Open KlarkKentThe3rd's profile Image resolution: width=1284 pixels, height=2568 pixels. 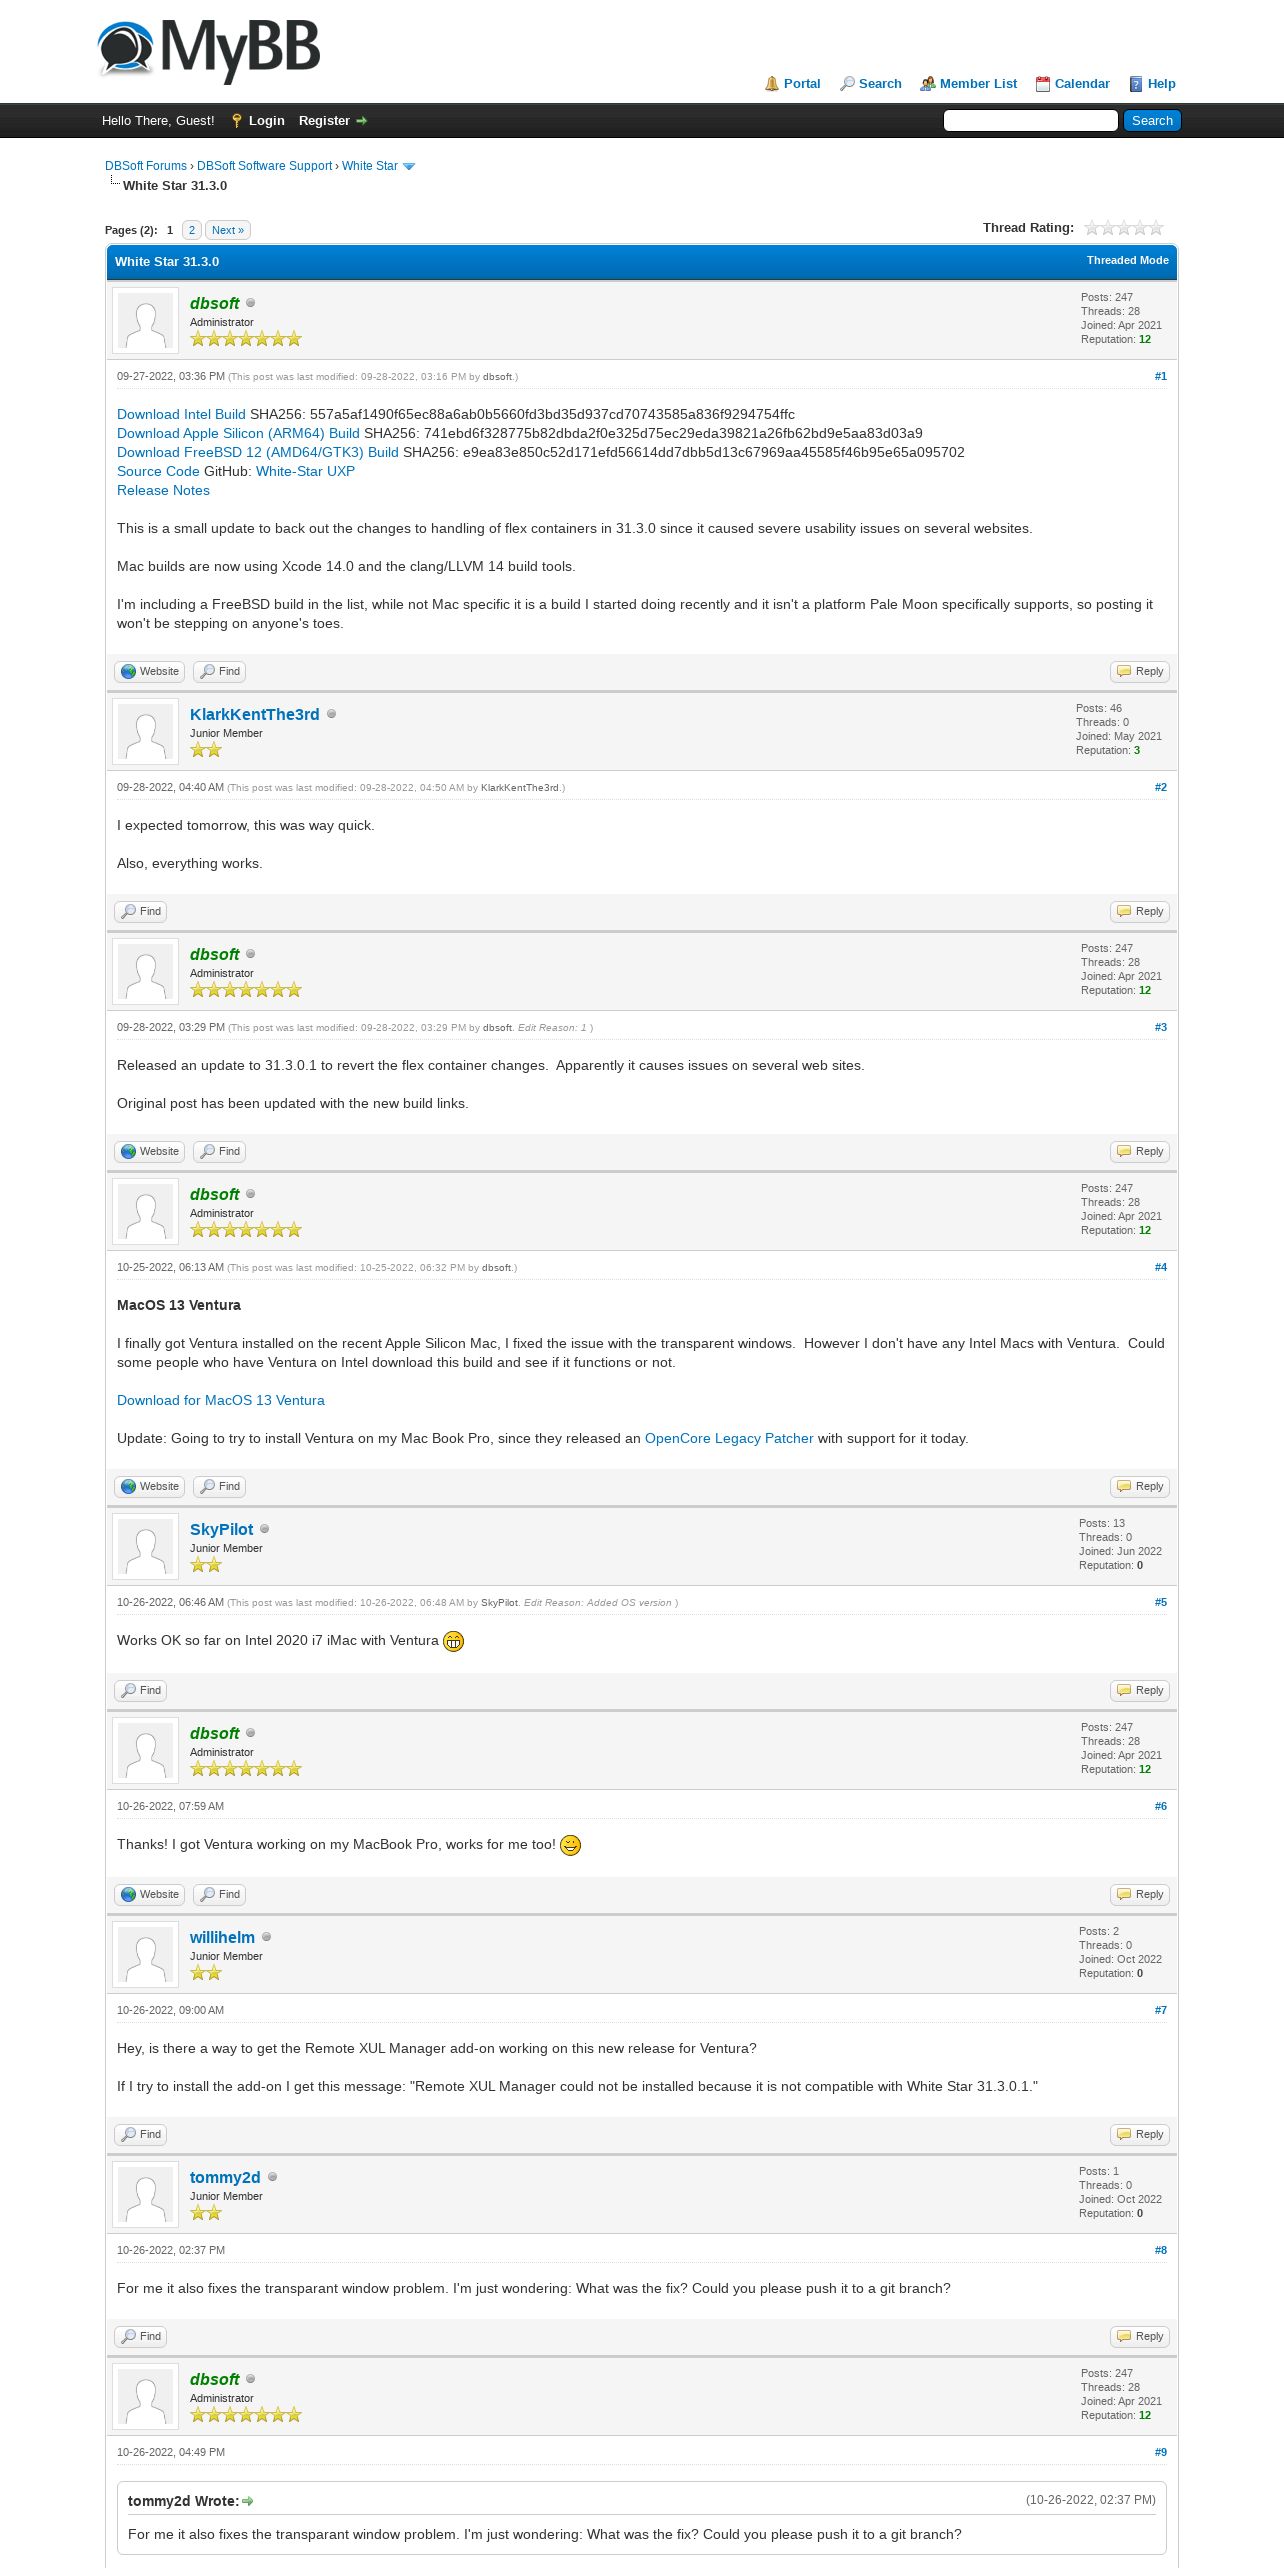pos(255,714)
